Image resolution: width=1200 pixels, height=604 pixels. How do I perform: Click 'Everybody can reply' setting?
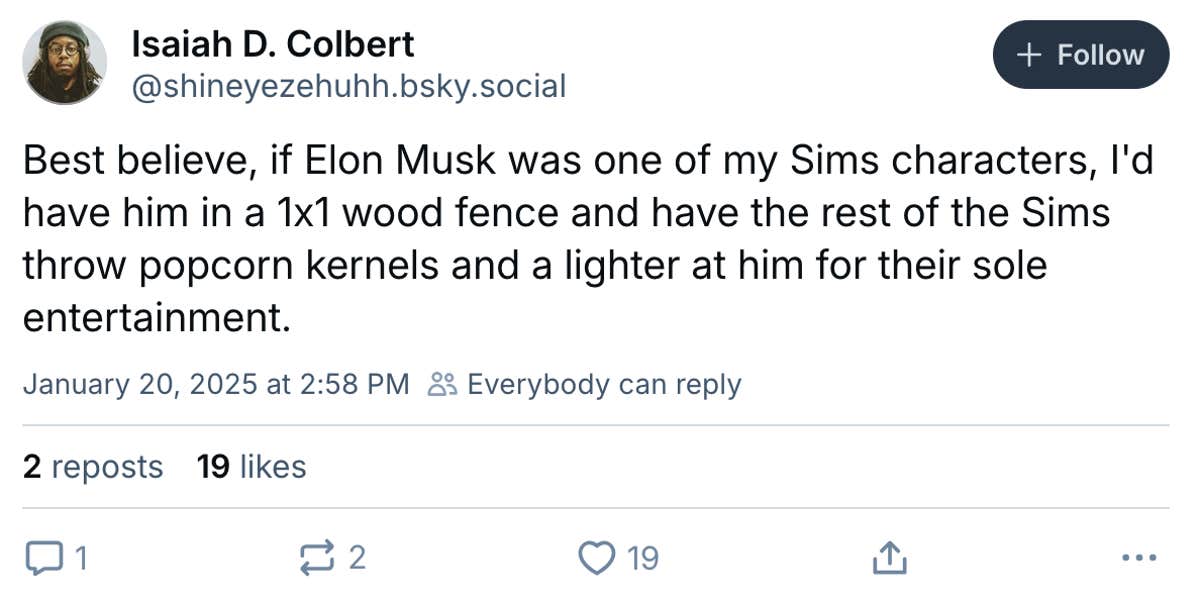tap(604, 383)
